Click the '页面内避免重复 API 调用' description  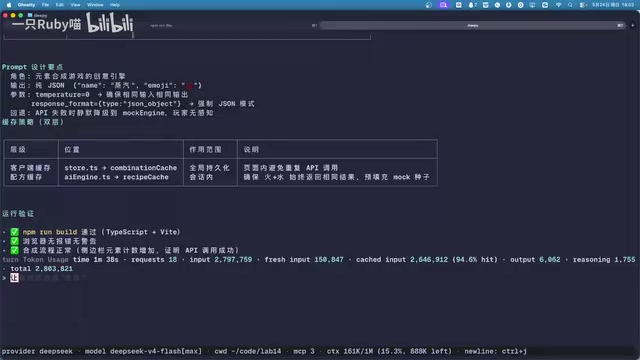click(291, 168)
